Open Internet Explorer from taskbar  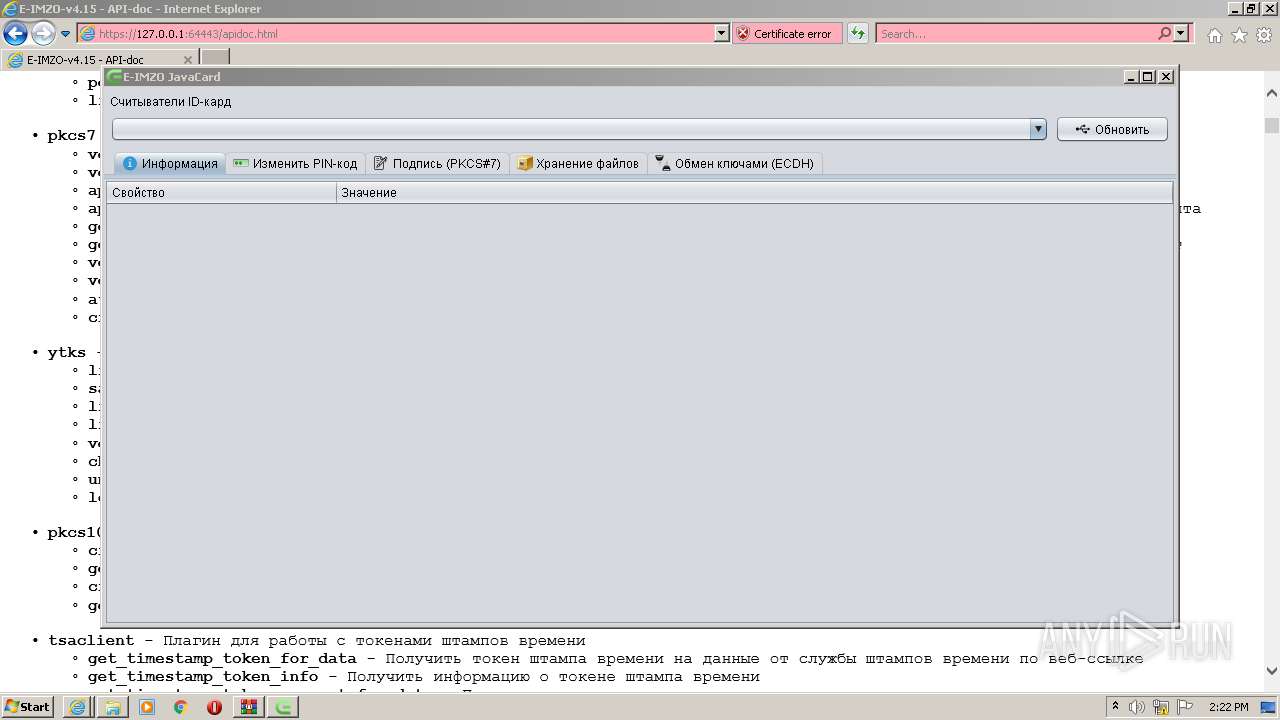(77, 707)
